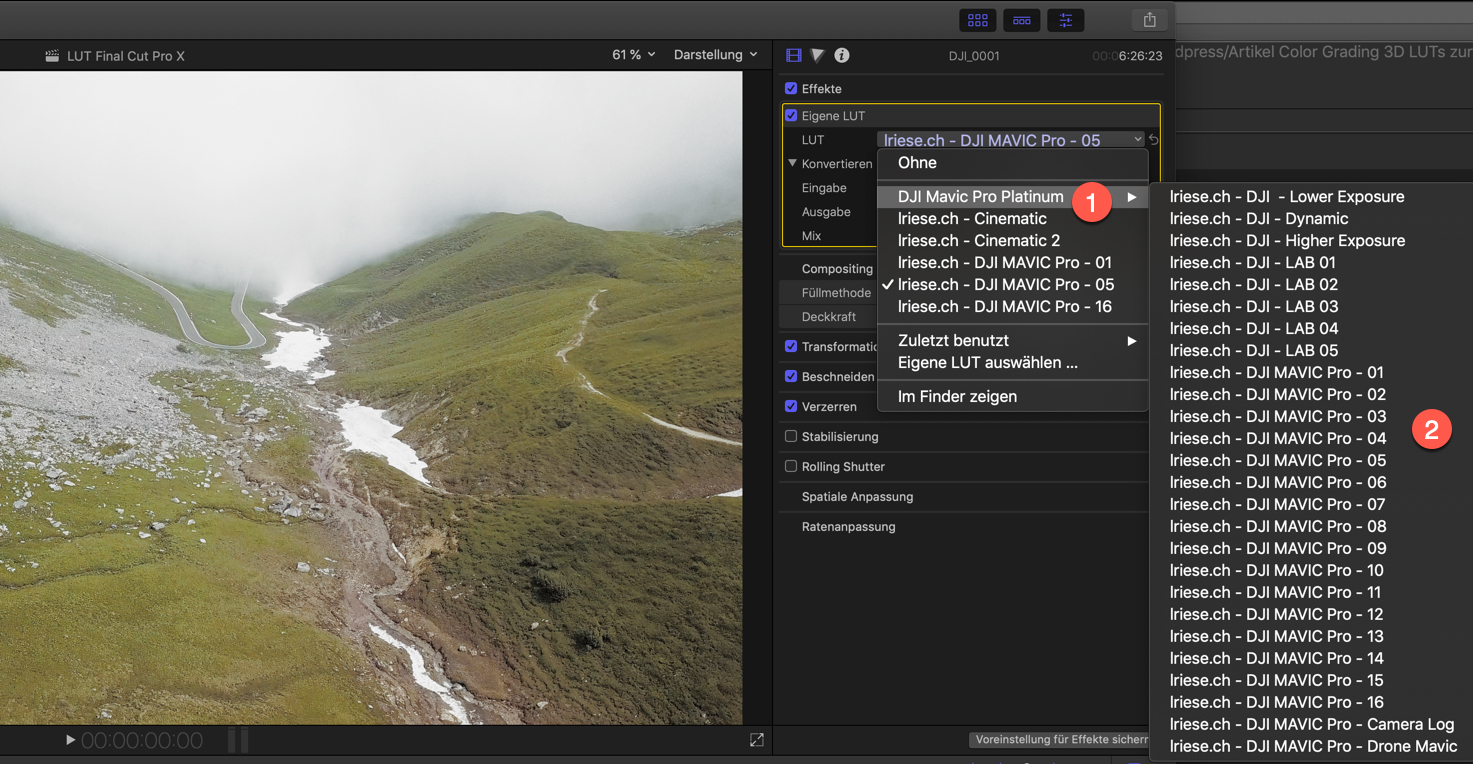Reset the LUT parameter arrow icon
The width and height of the screenshot is (1473, 764).
(1154, 140)
